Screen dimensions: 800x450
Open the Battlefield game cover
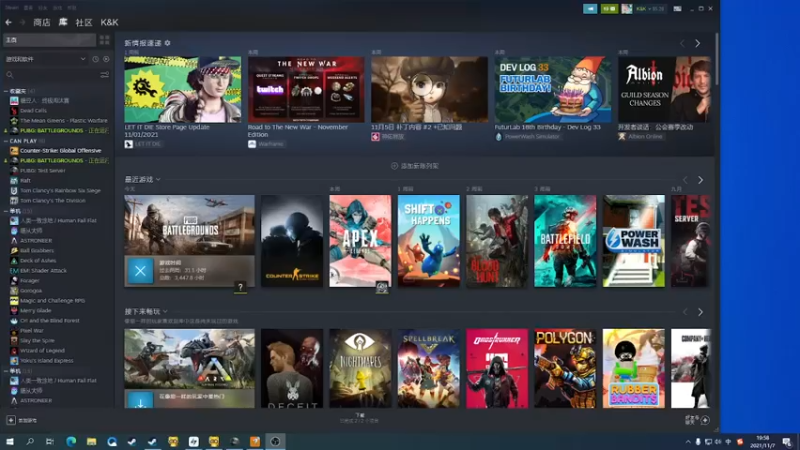pos(565,241)
